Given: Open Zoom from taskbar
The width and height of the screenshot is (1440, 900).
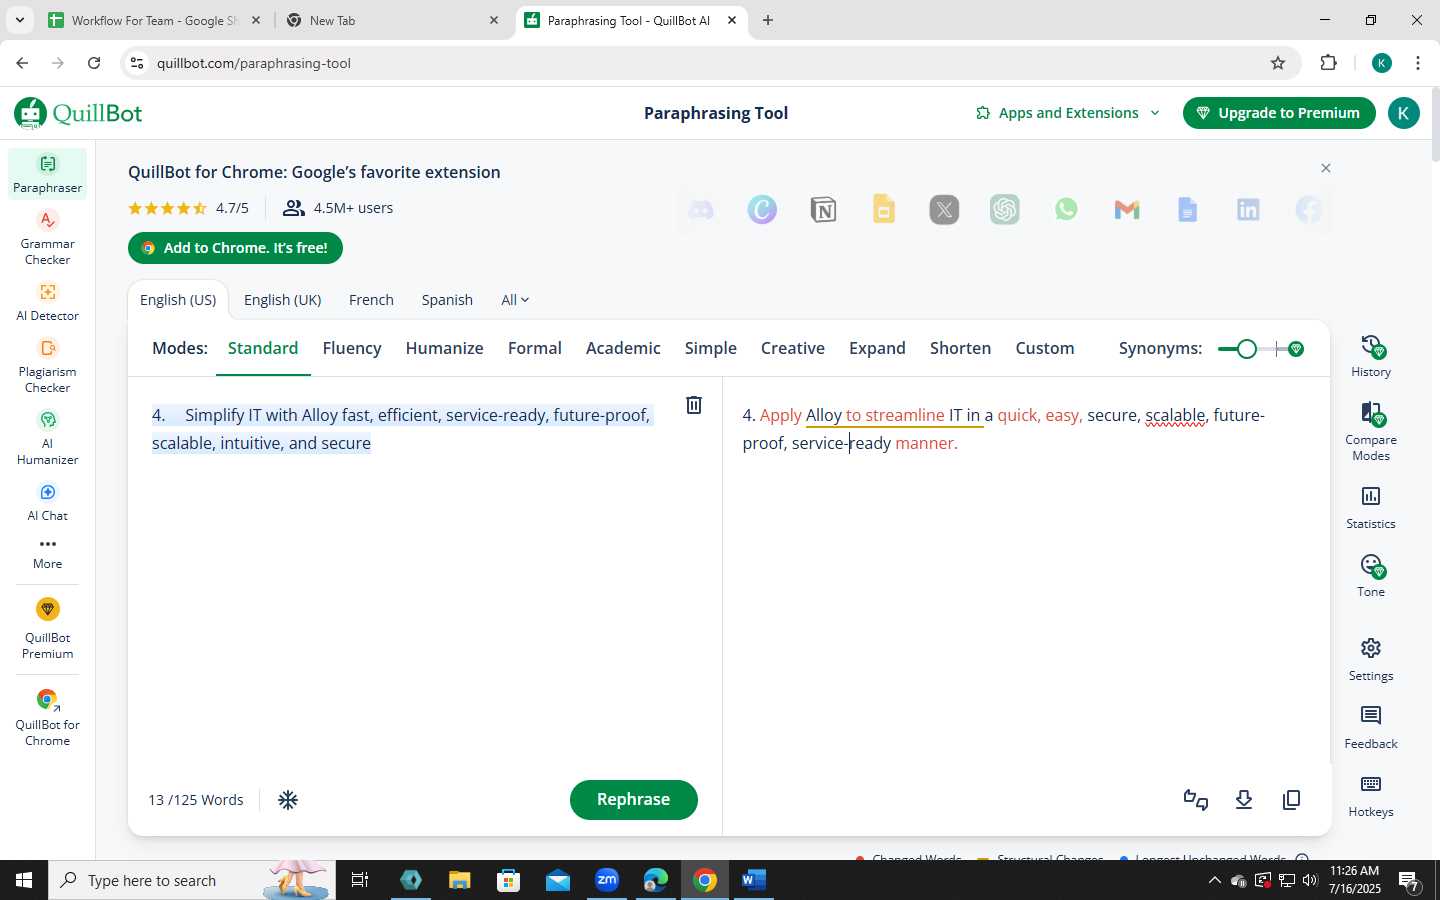Looking at the screenshot, I should (x=607, y=881).
